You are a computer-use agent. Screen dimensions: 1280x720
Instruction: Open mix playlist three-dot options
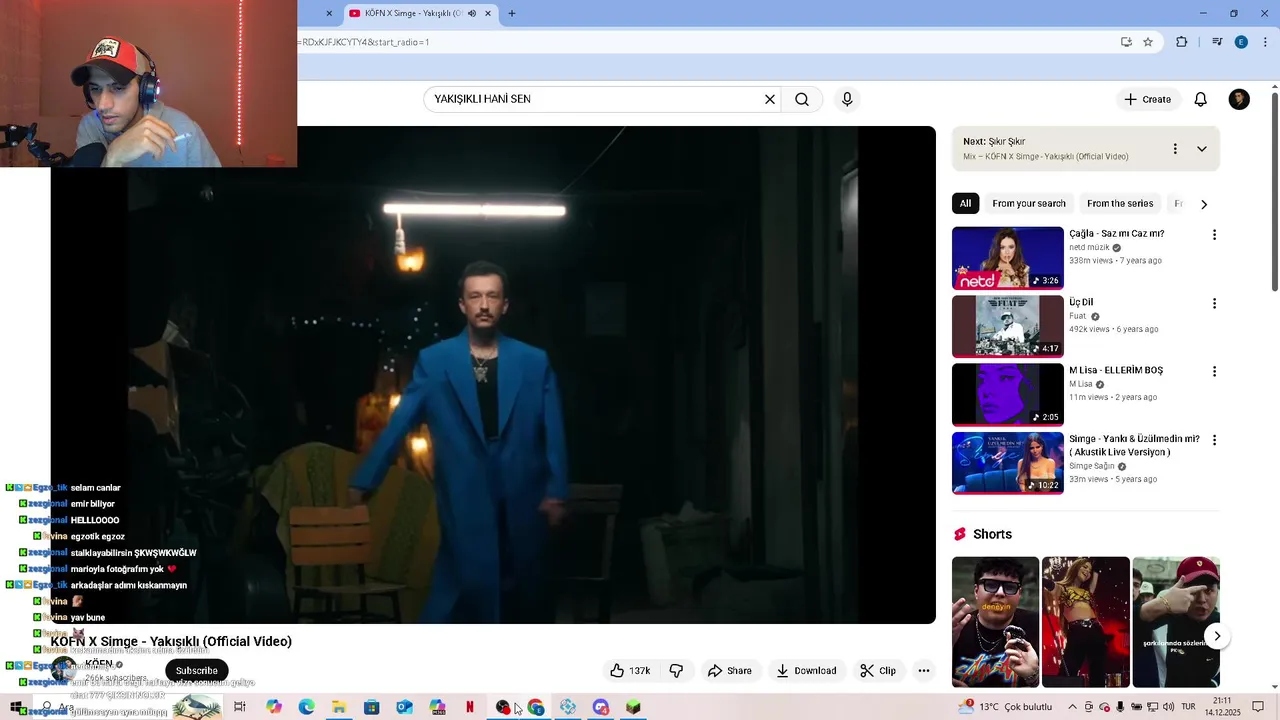click(x=1175, y=149)
